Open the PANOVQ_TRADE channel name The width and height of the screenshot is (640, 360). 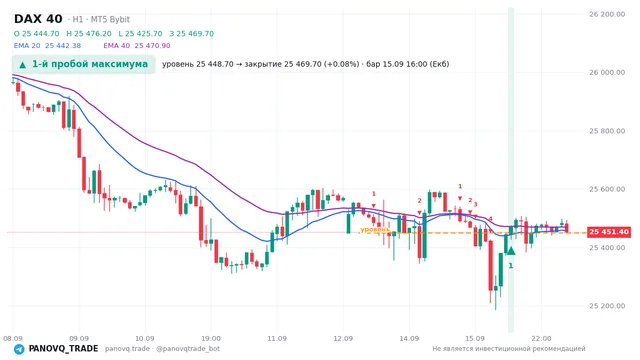click(63, 349)
